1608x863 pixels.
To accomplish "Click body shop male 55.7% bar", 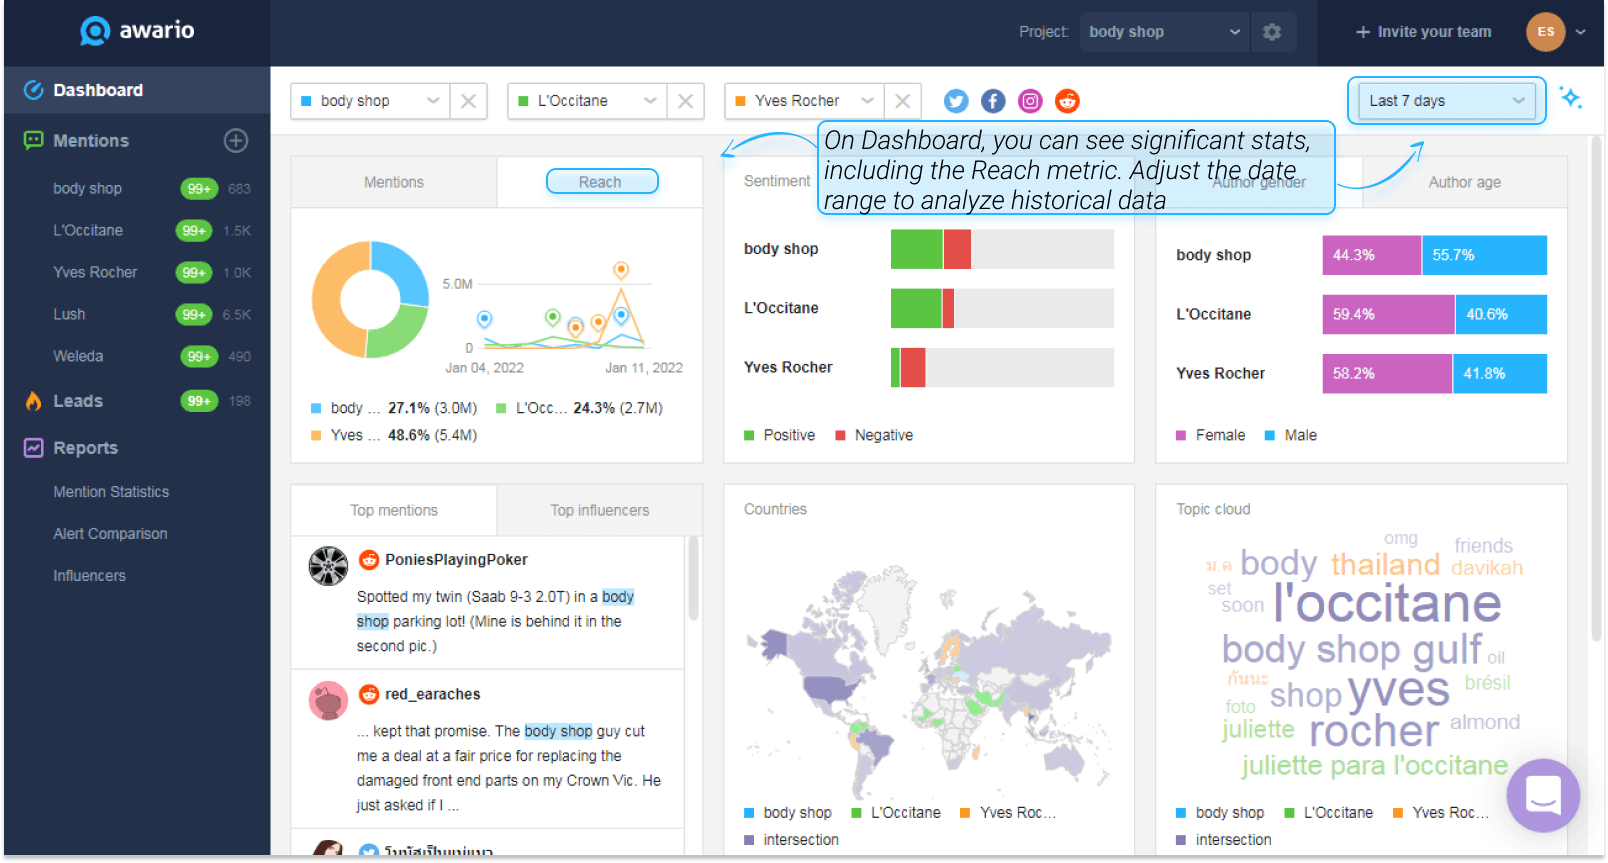I will tap(1484, 255).
